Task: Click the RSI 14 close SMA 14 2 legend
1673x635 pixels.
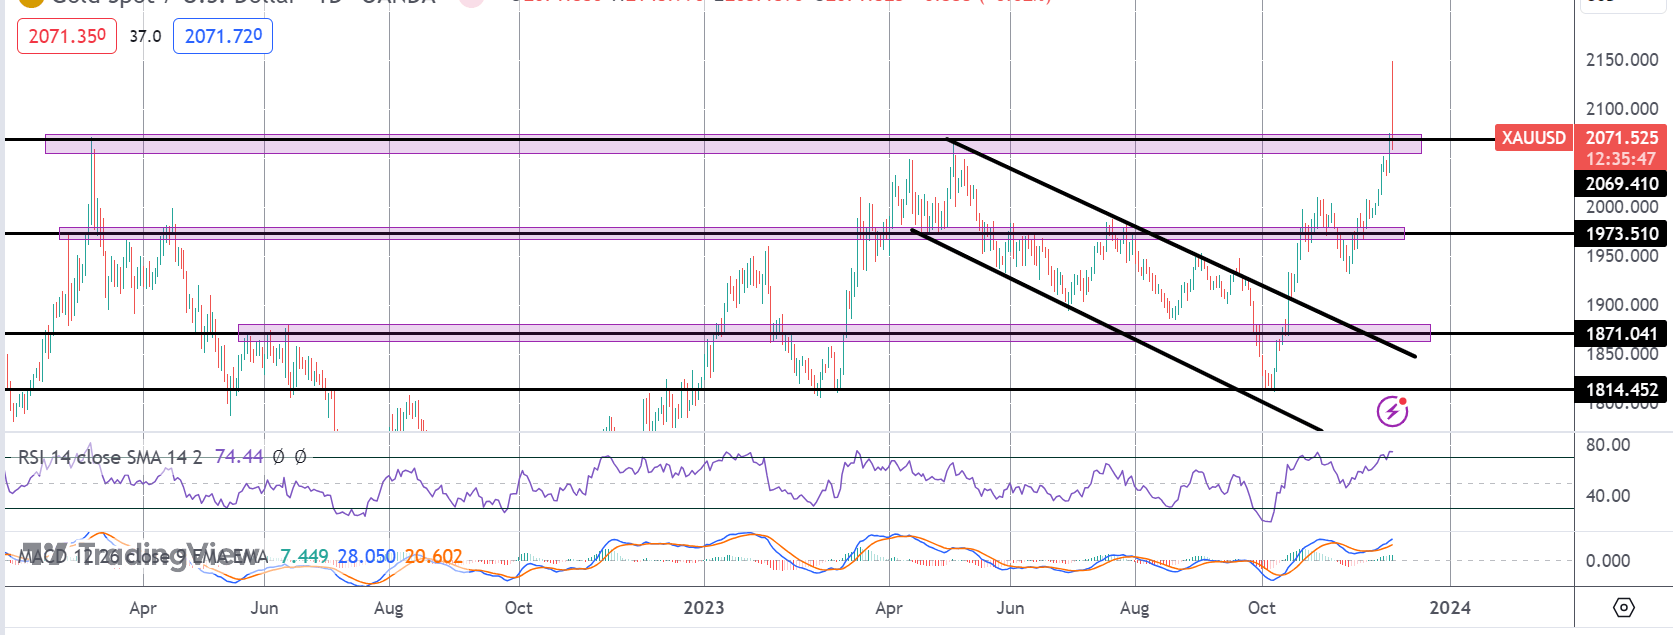Action: 110,457
